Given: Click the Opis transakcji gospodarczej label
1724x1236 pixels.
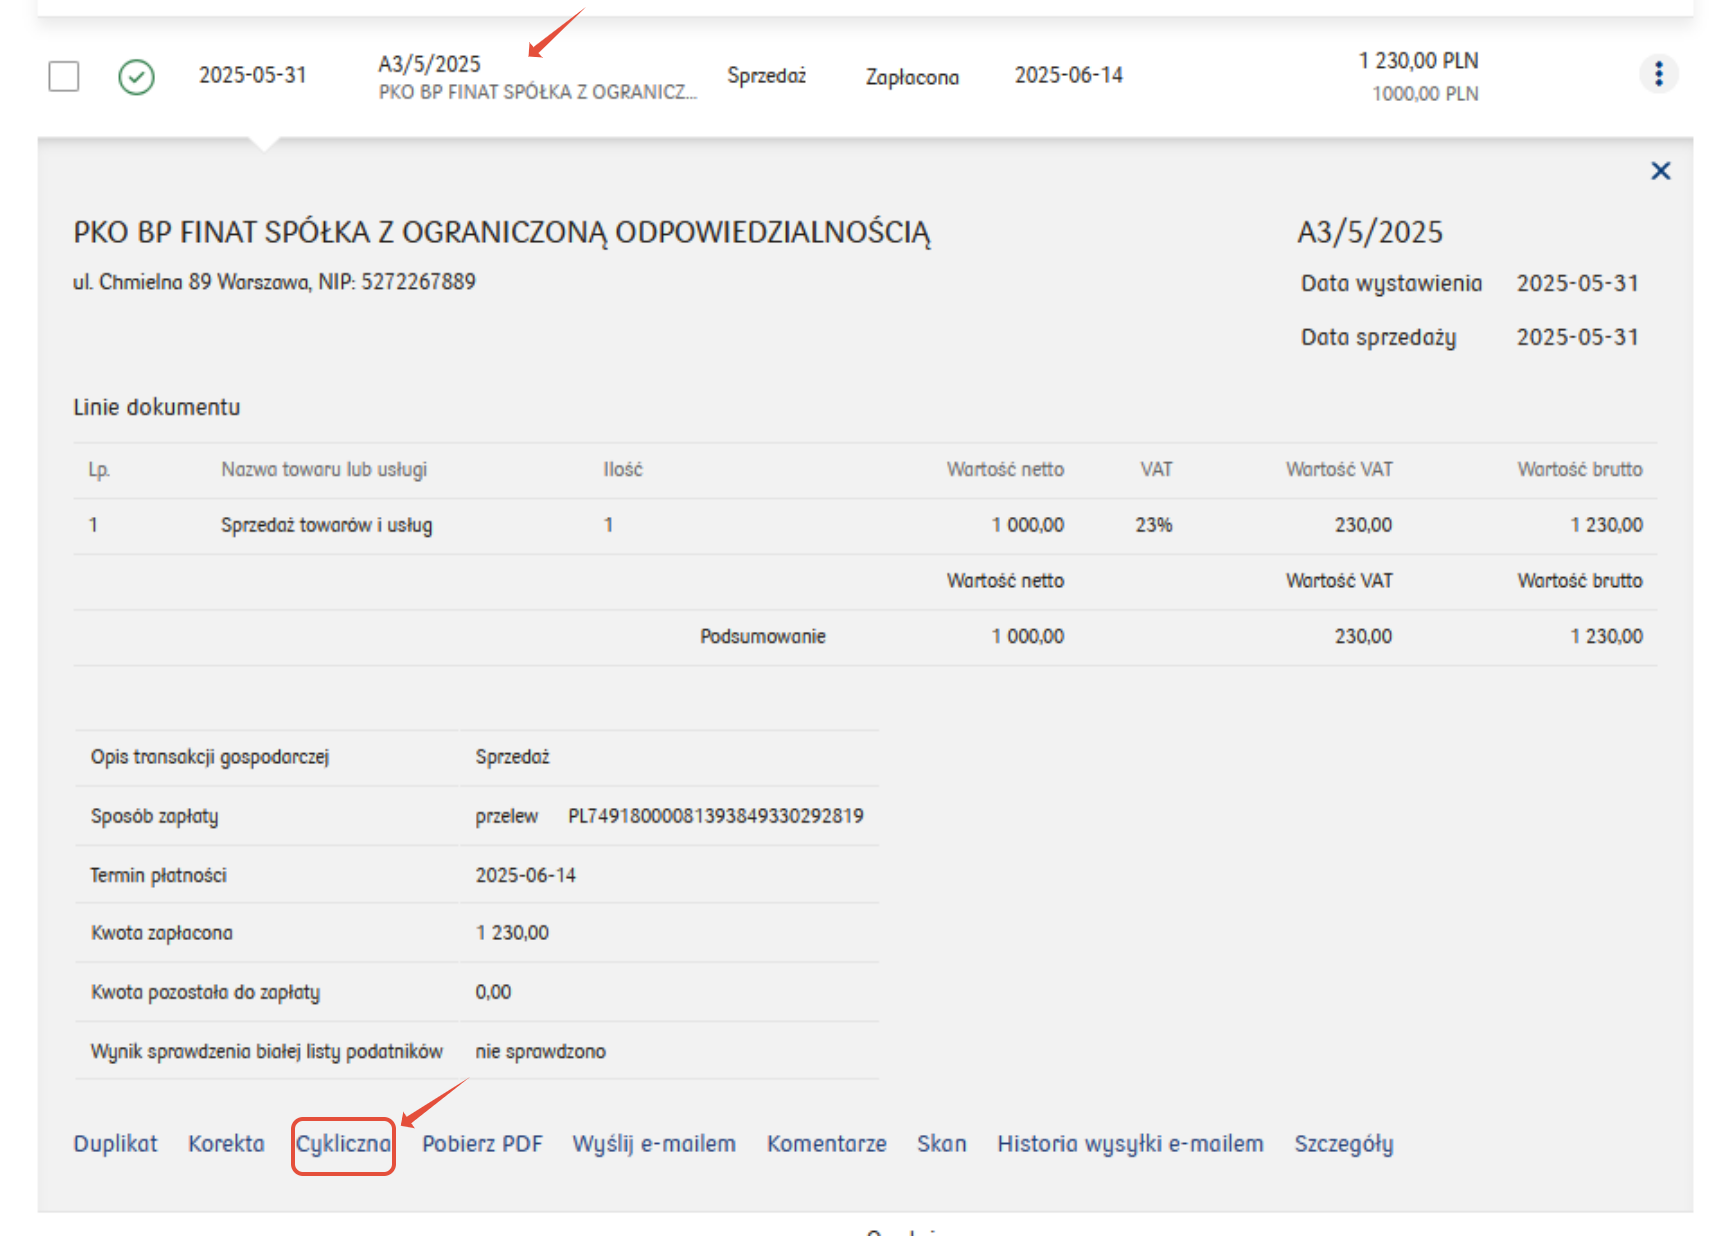Looking at the screenshot, I should 210,757.
